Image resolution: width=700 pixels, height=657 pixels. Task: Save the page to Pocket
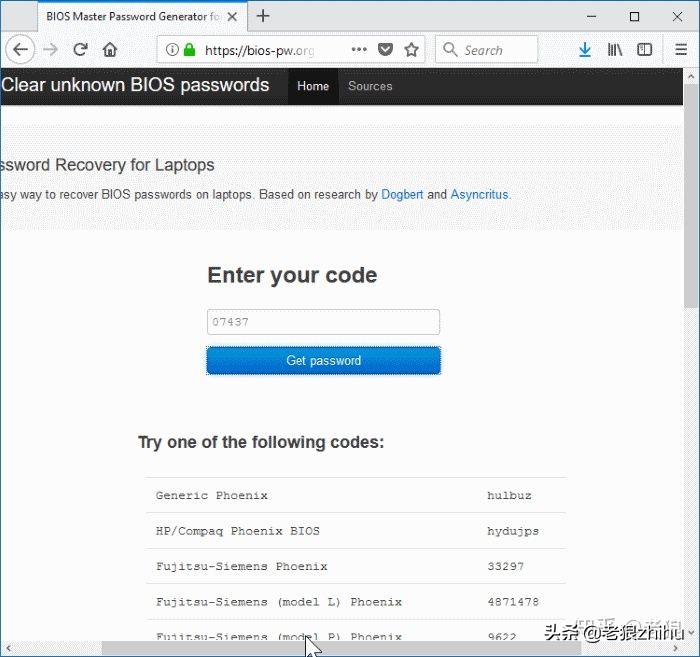click(385, 50)
